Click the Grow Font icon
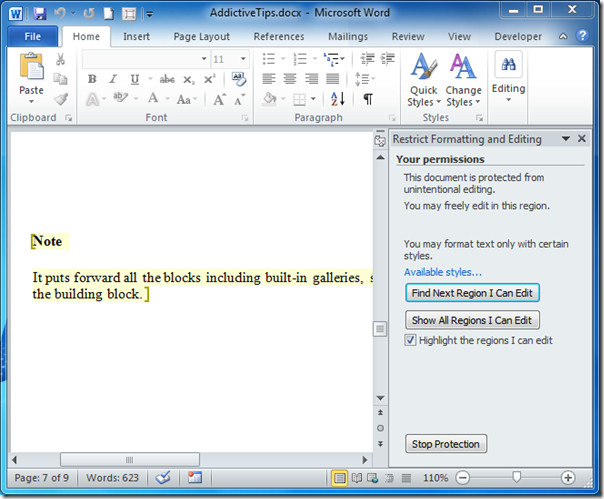Screen dimensions: 604x499 [x=220, y=99]
